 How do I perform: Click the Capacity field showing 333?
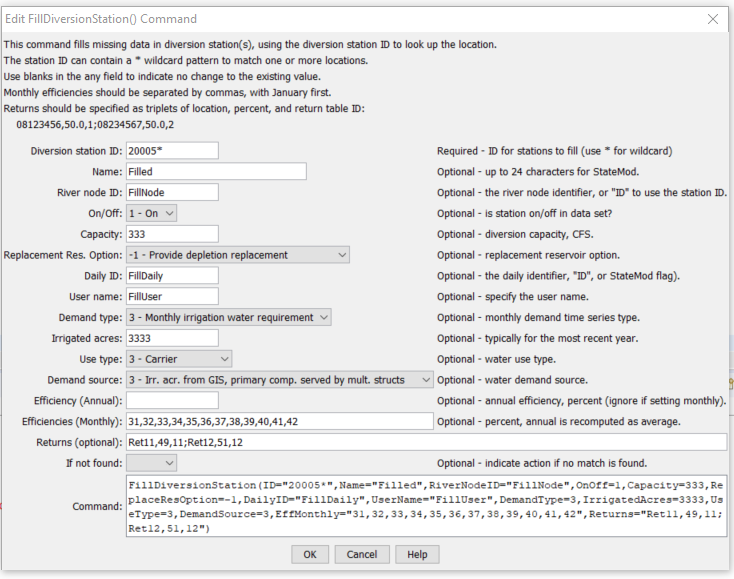point(172,234)
